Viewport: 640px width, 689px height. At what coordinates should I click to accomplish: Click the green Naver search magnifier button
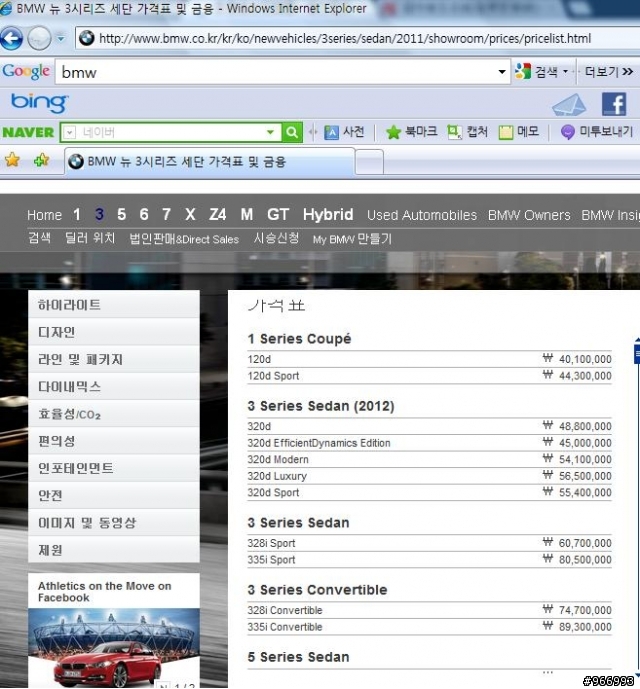(292, 132)
